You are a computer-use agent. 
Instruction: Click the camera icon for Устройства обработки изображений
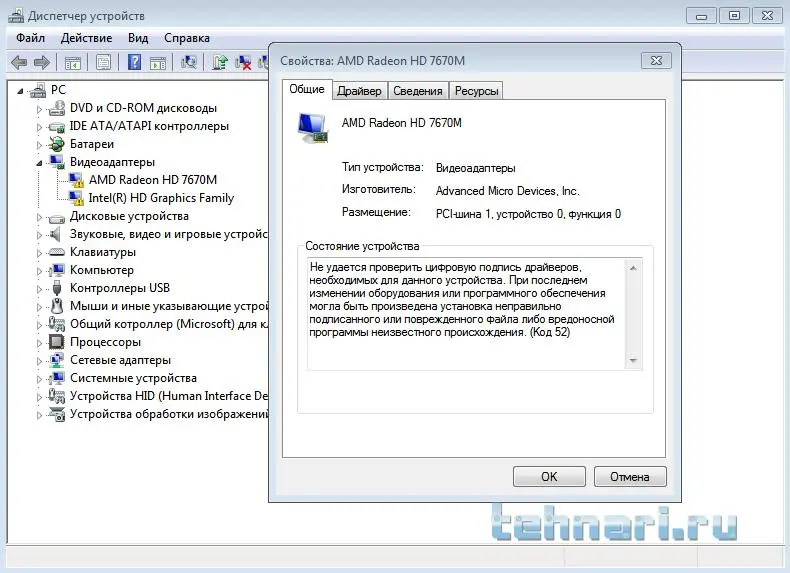[57, 414]
